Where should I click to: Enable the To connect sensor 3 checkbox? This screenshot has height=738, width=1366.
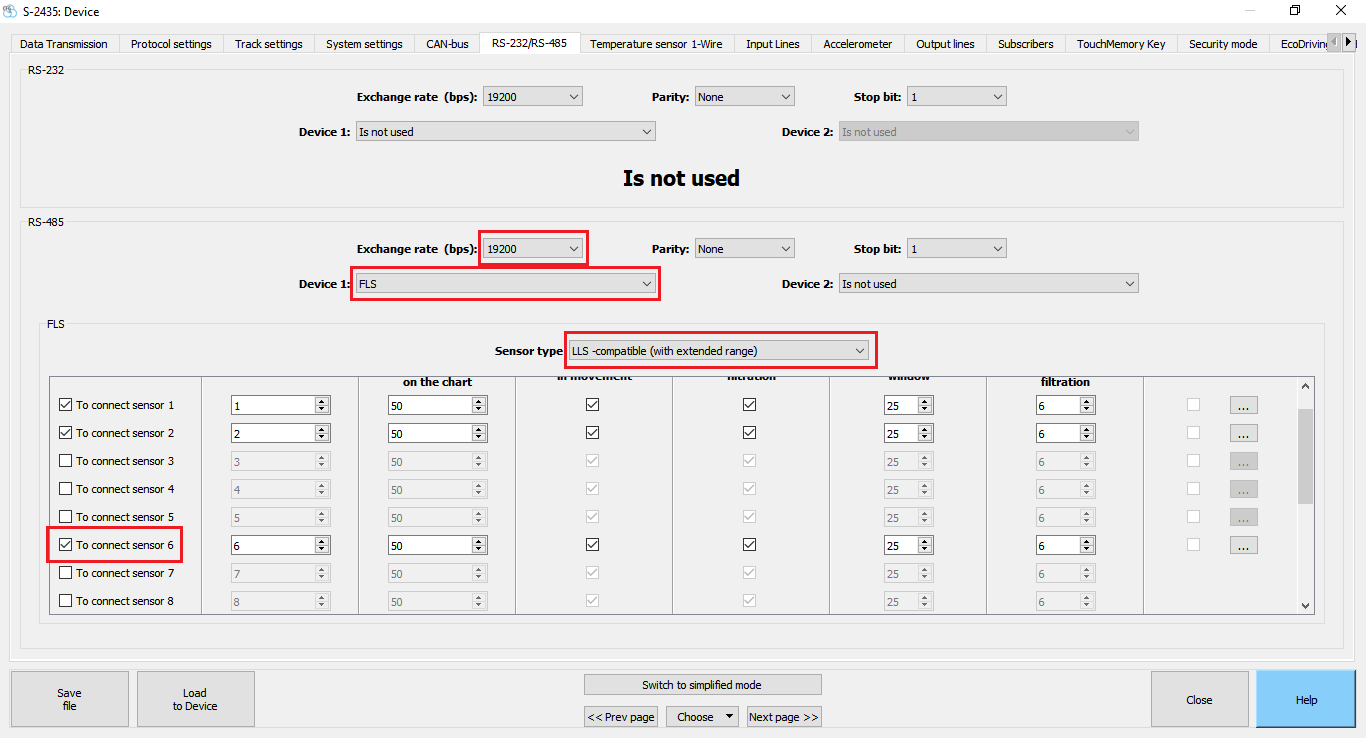pyautogui.click(x=66, y=461)
